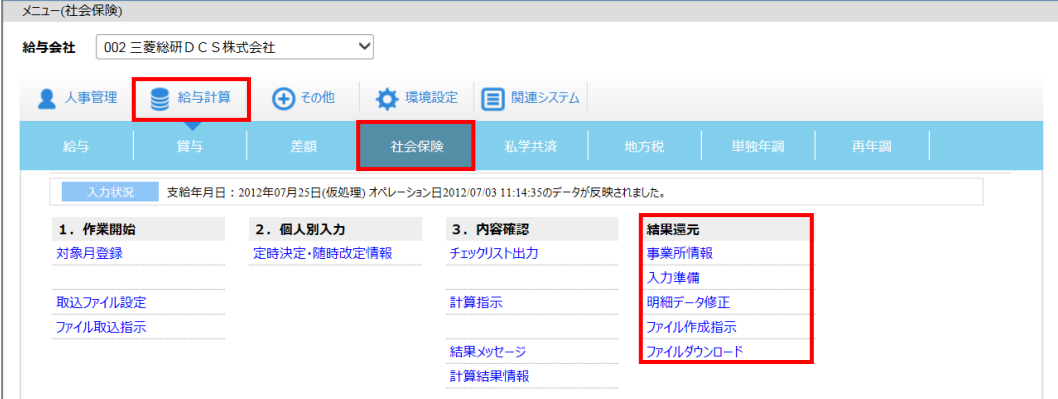Image resolution: width=1058 pixels, height=399 pixels.
Task: Open the 明細データ修正 link
Action: [688, 302]
